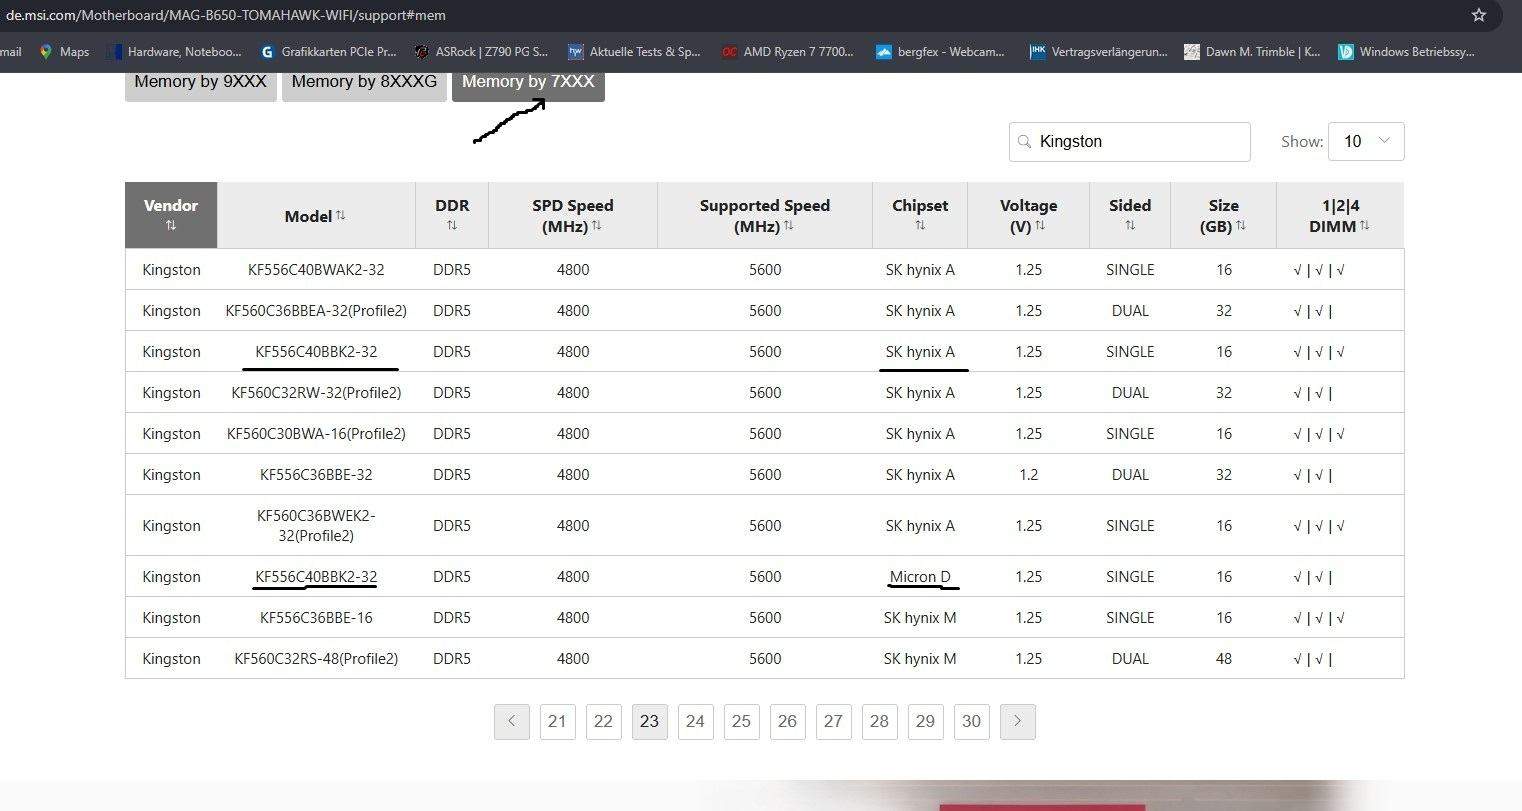Select model KF560C32RS-48(Profile2)
This screenshot has height=811, width=1522.
[316, 659]
